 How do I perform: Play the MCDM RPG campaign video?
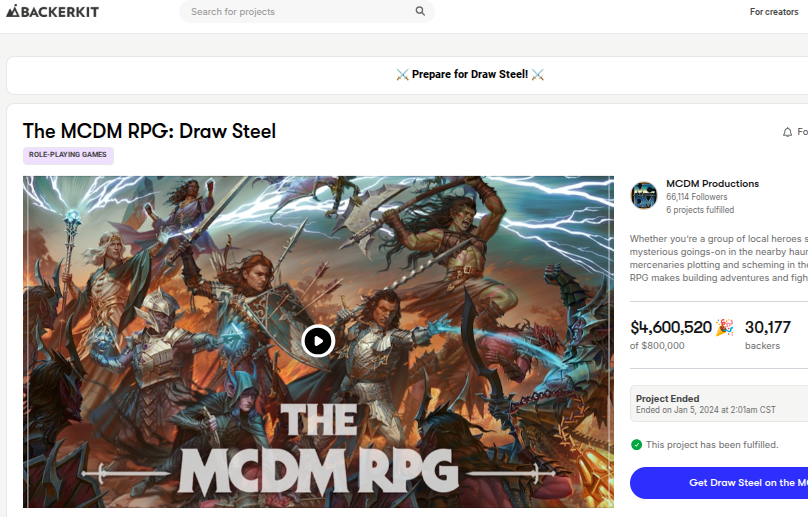tap(318, 341)
